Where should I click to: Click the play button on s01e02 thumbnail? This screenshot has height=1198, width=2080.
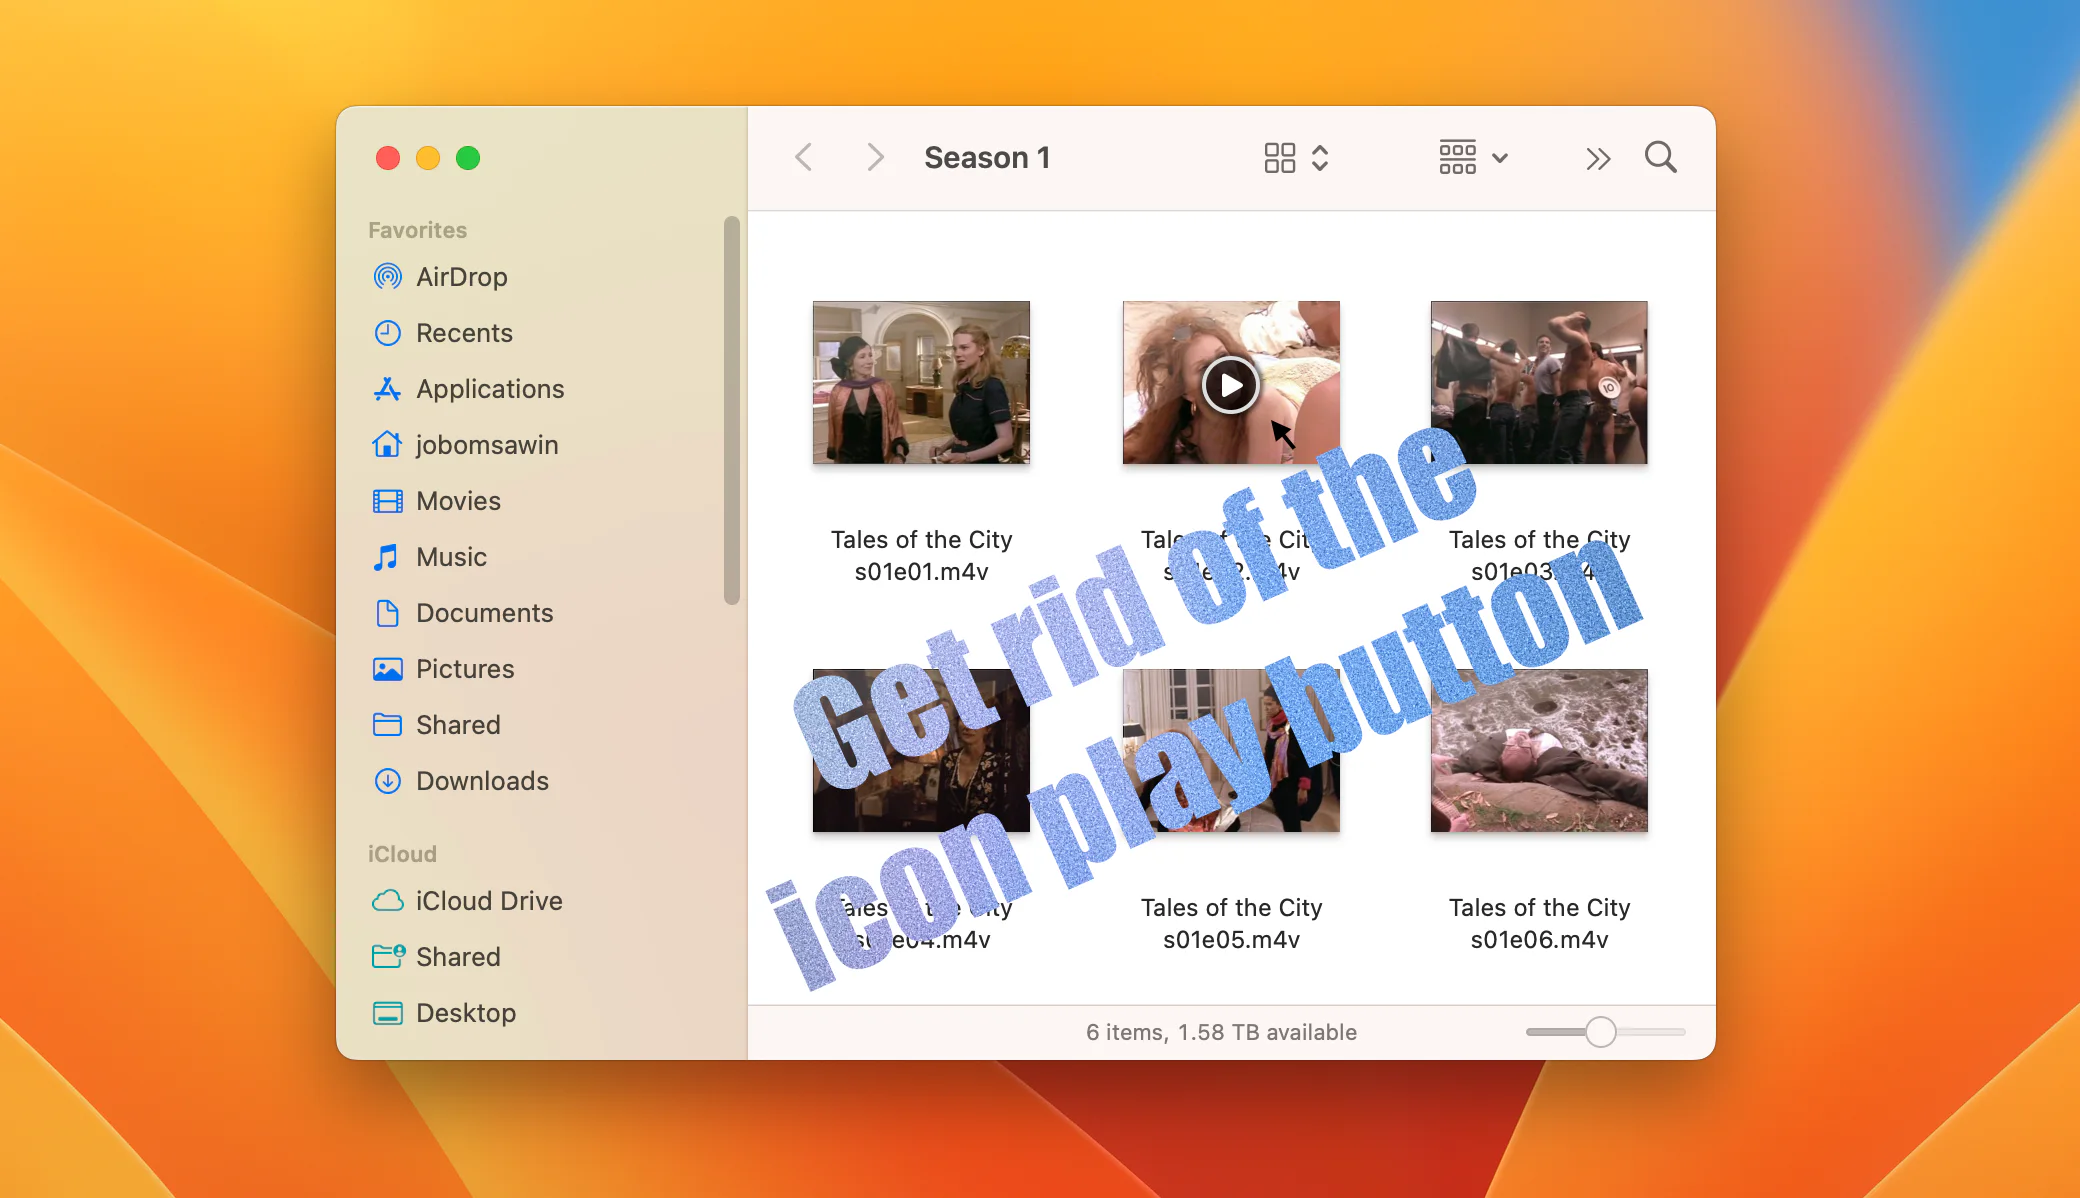pos(1230,385)
